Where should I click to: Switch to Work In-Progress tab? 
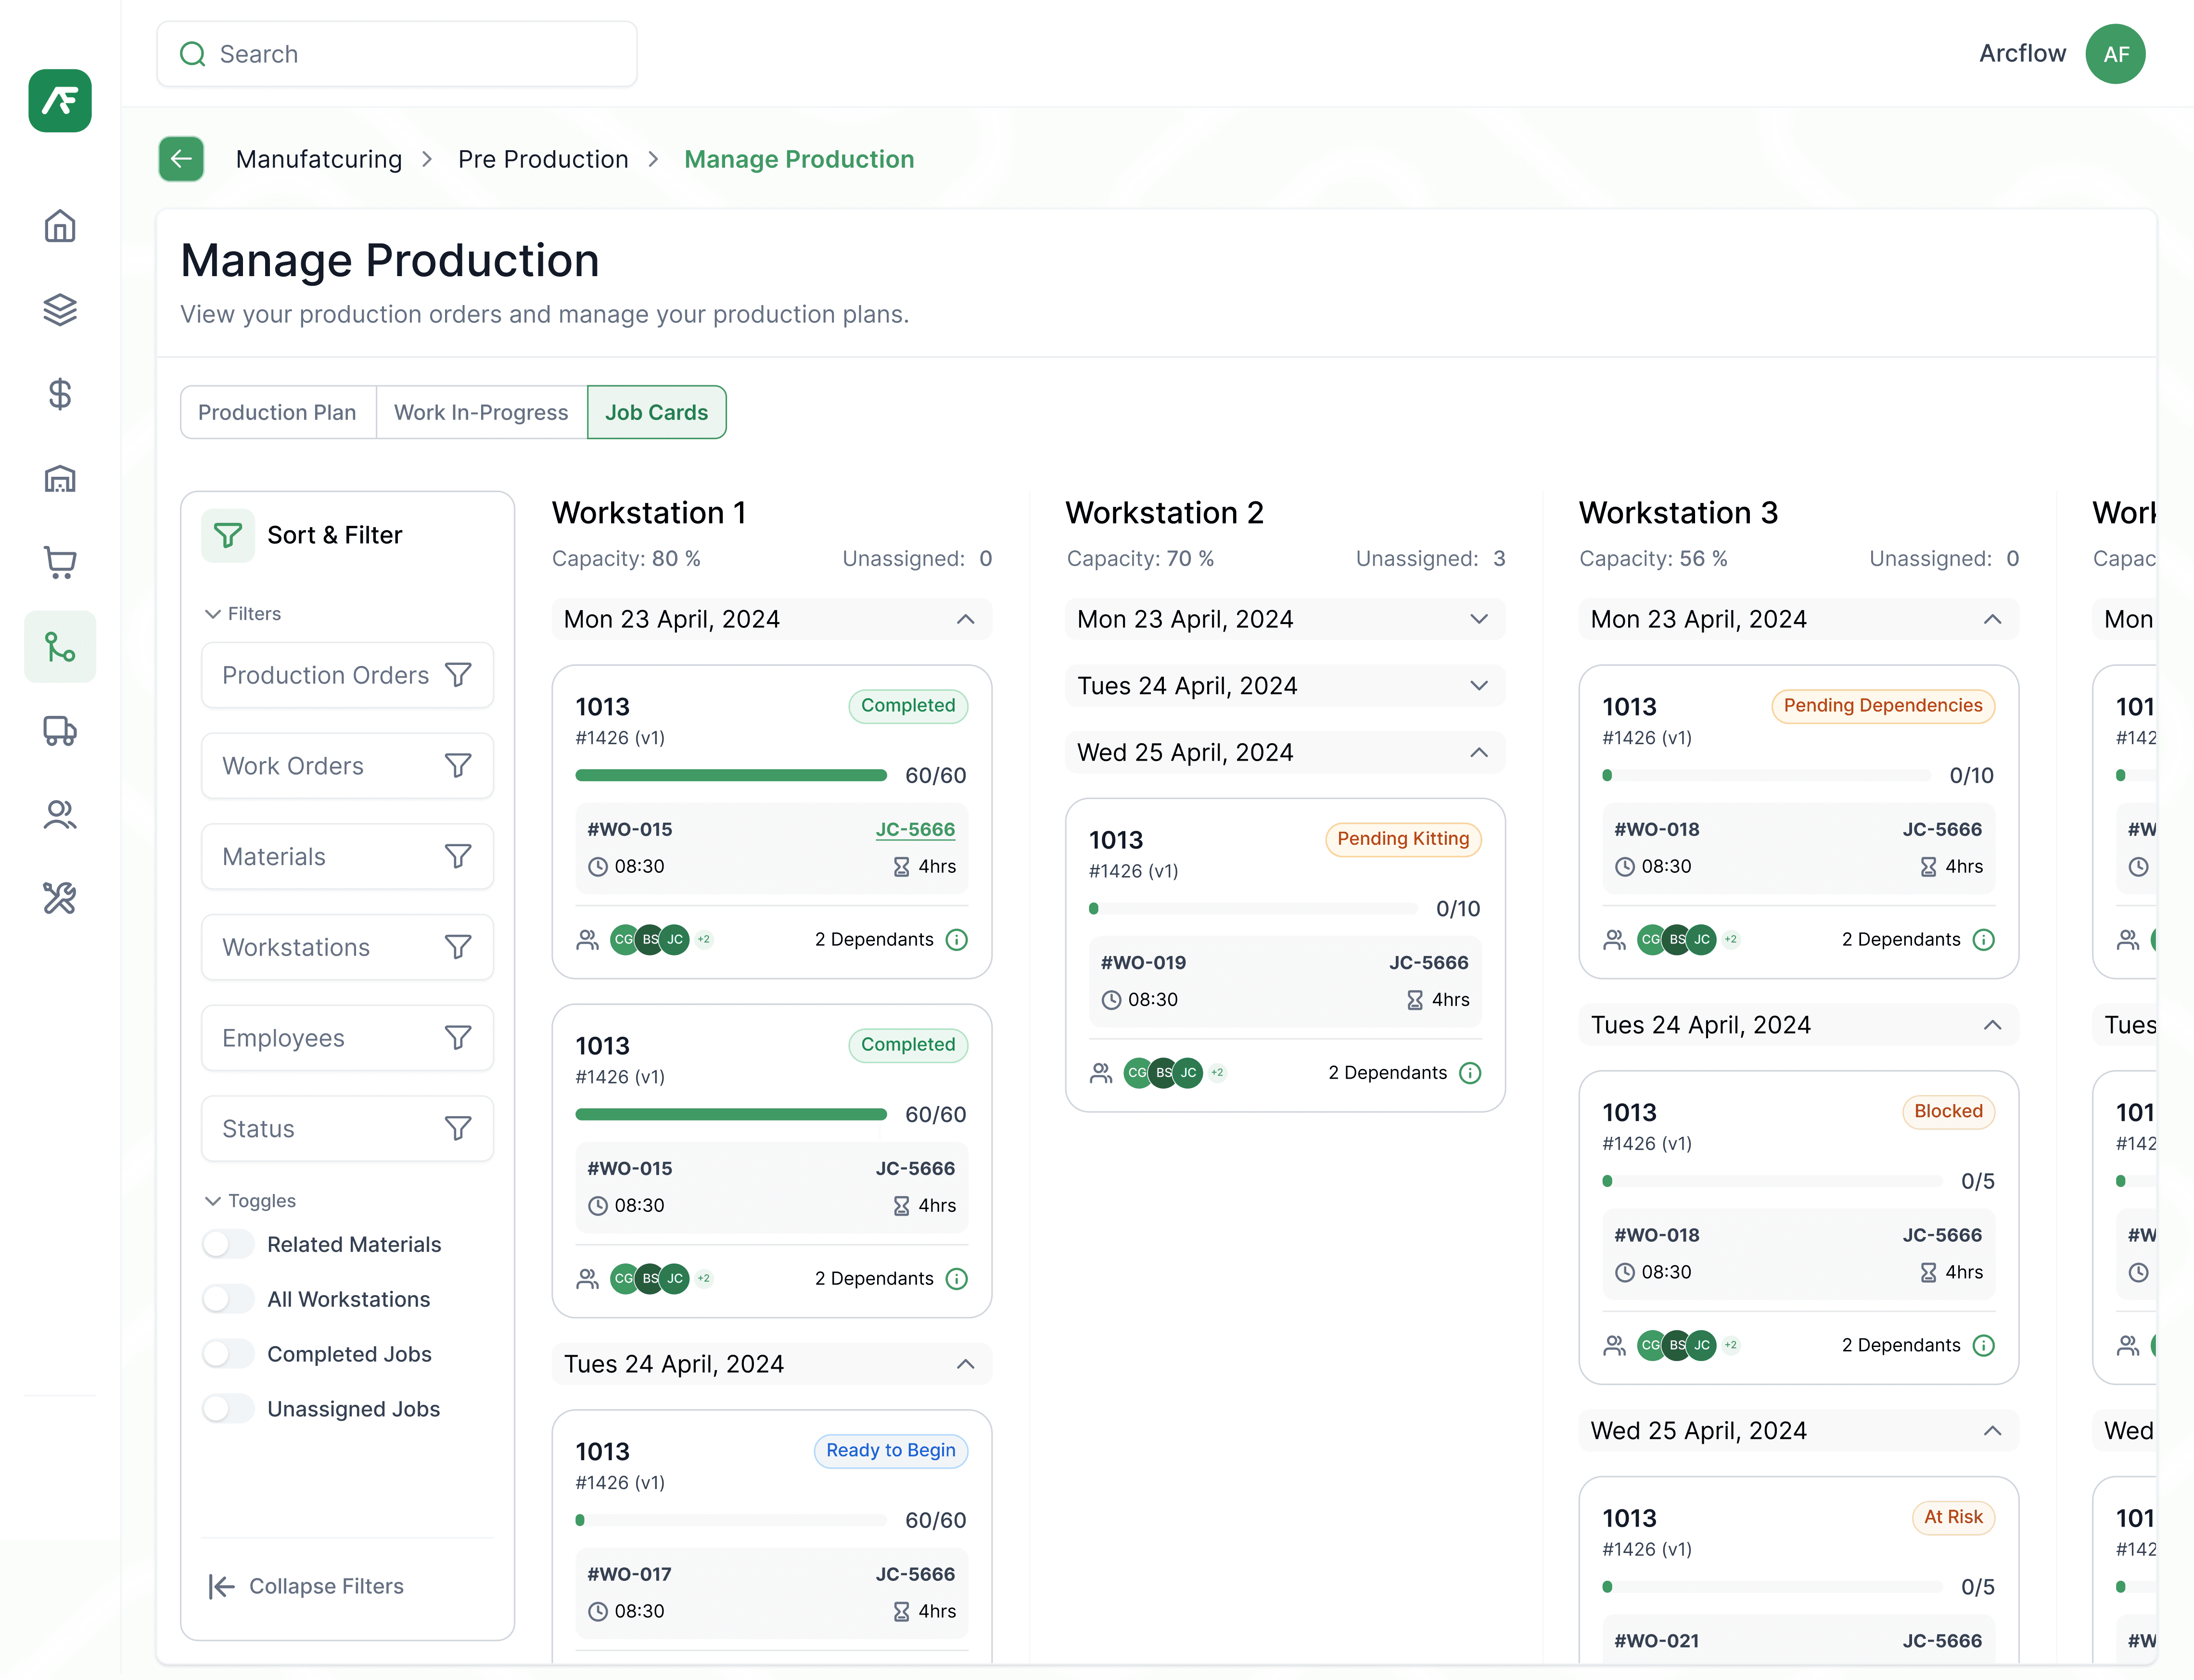pyautogui.click(x=481, y=412)
